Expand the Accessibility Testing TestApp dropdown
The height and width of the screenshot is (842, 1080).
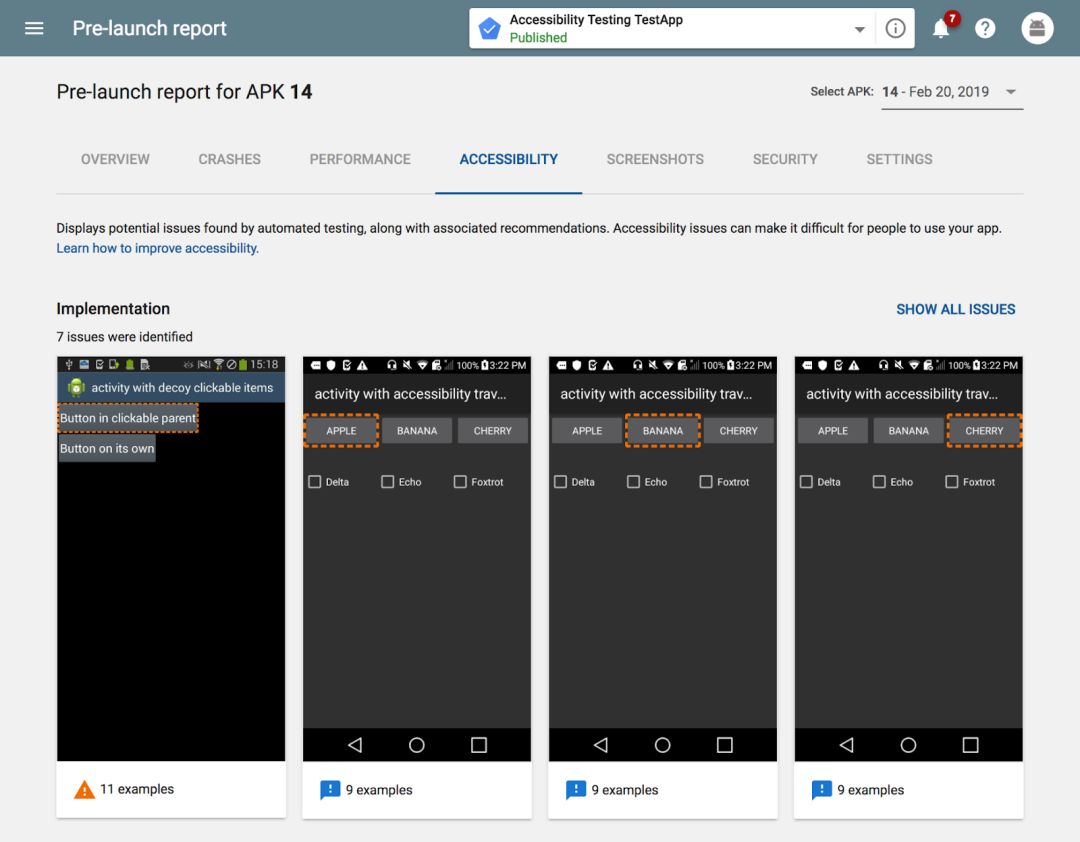pyautogui.click(x=859, y=30)
